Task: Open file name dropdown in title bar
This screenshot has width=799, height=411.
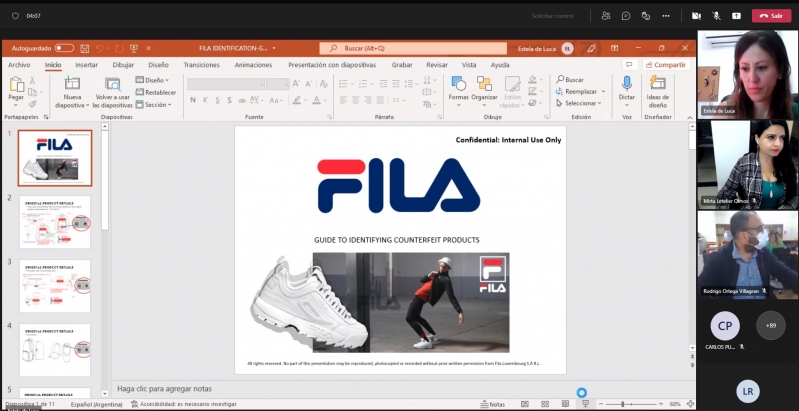Action: point(274,48)
